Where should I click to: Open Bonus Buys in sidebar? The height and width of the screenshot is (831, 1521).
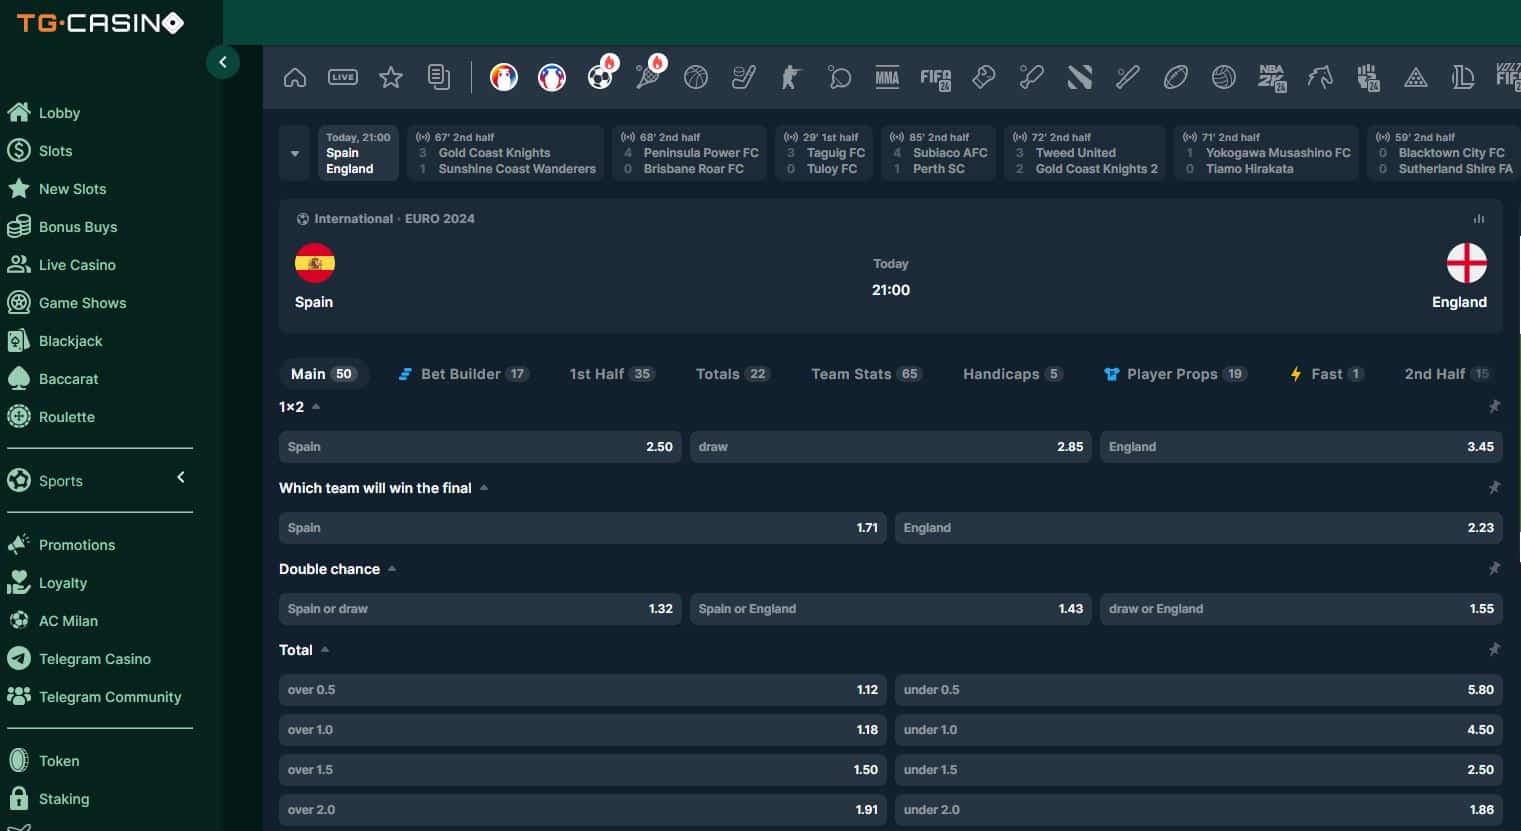(x=61, y=227)
